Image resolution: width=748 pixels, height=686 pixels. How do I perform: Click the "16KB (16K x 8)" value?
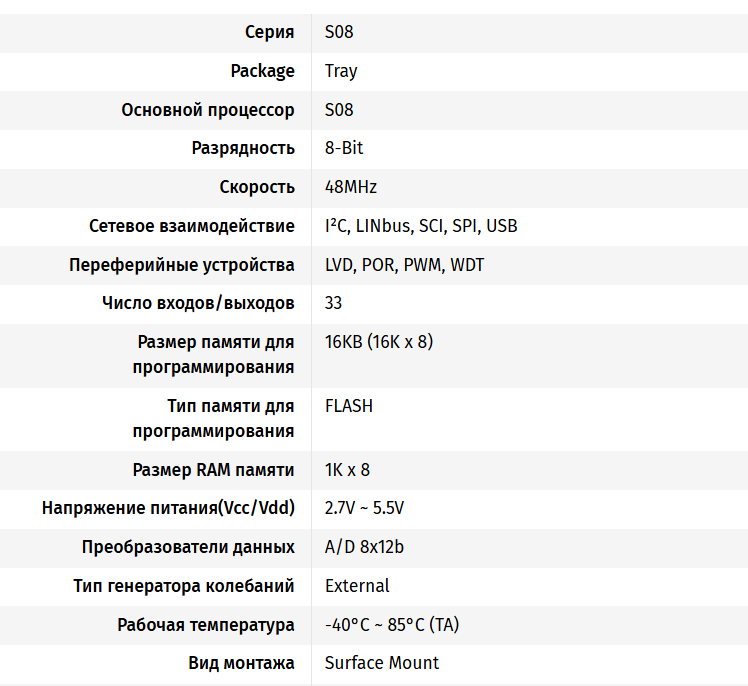[379, 342]
